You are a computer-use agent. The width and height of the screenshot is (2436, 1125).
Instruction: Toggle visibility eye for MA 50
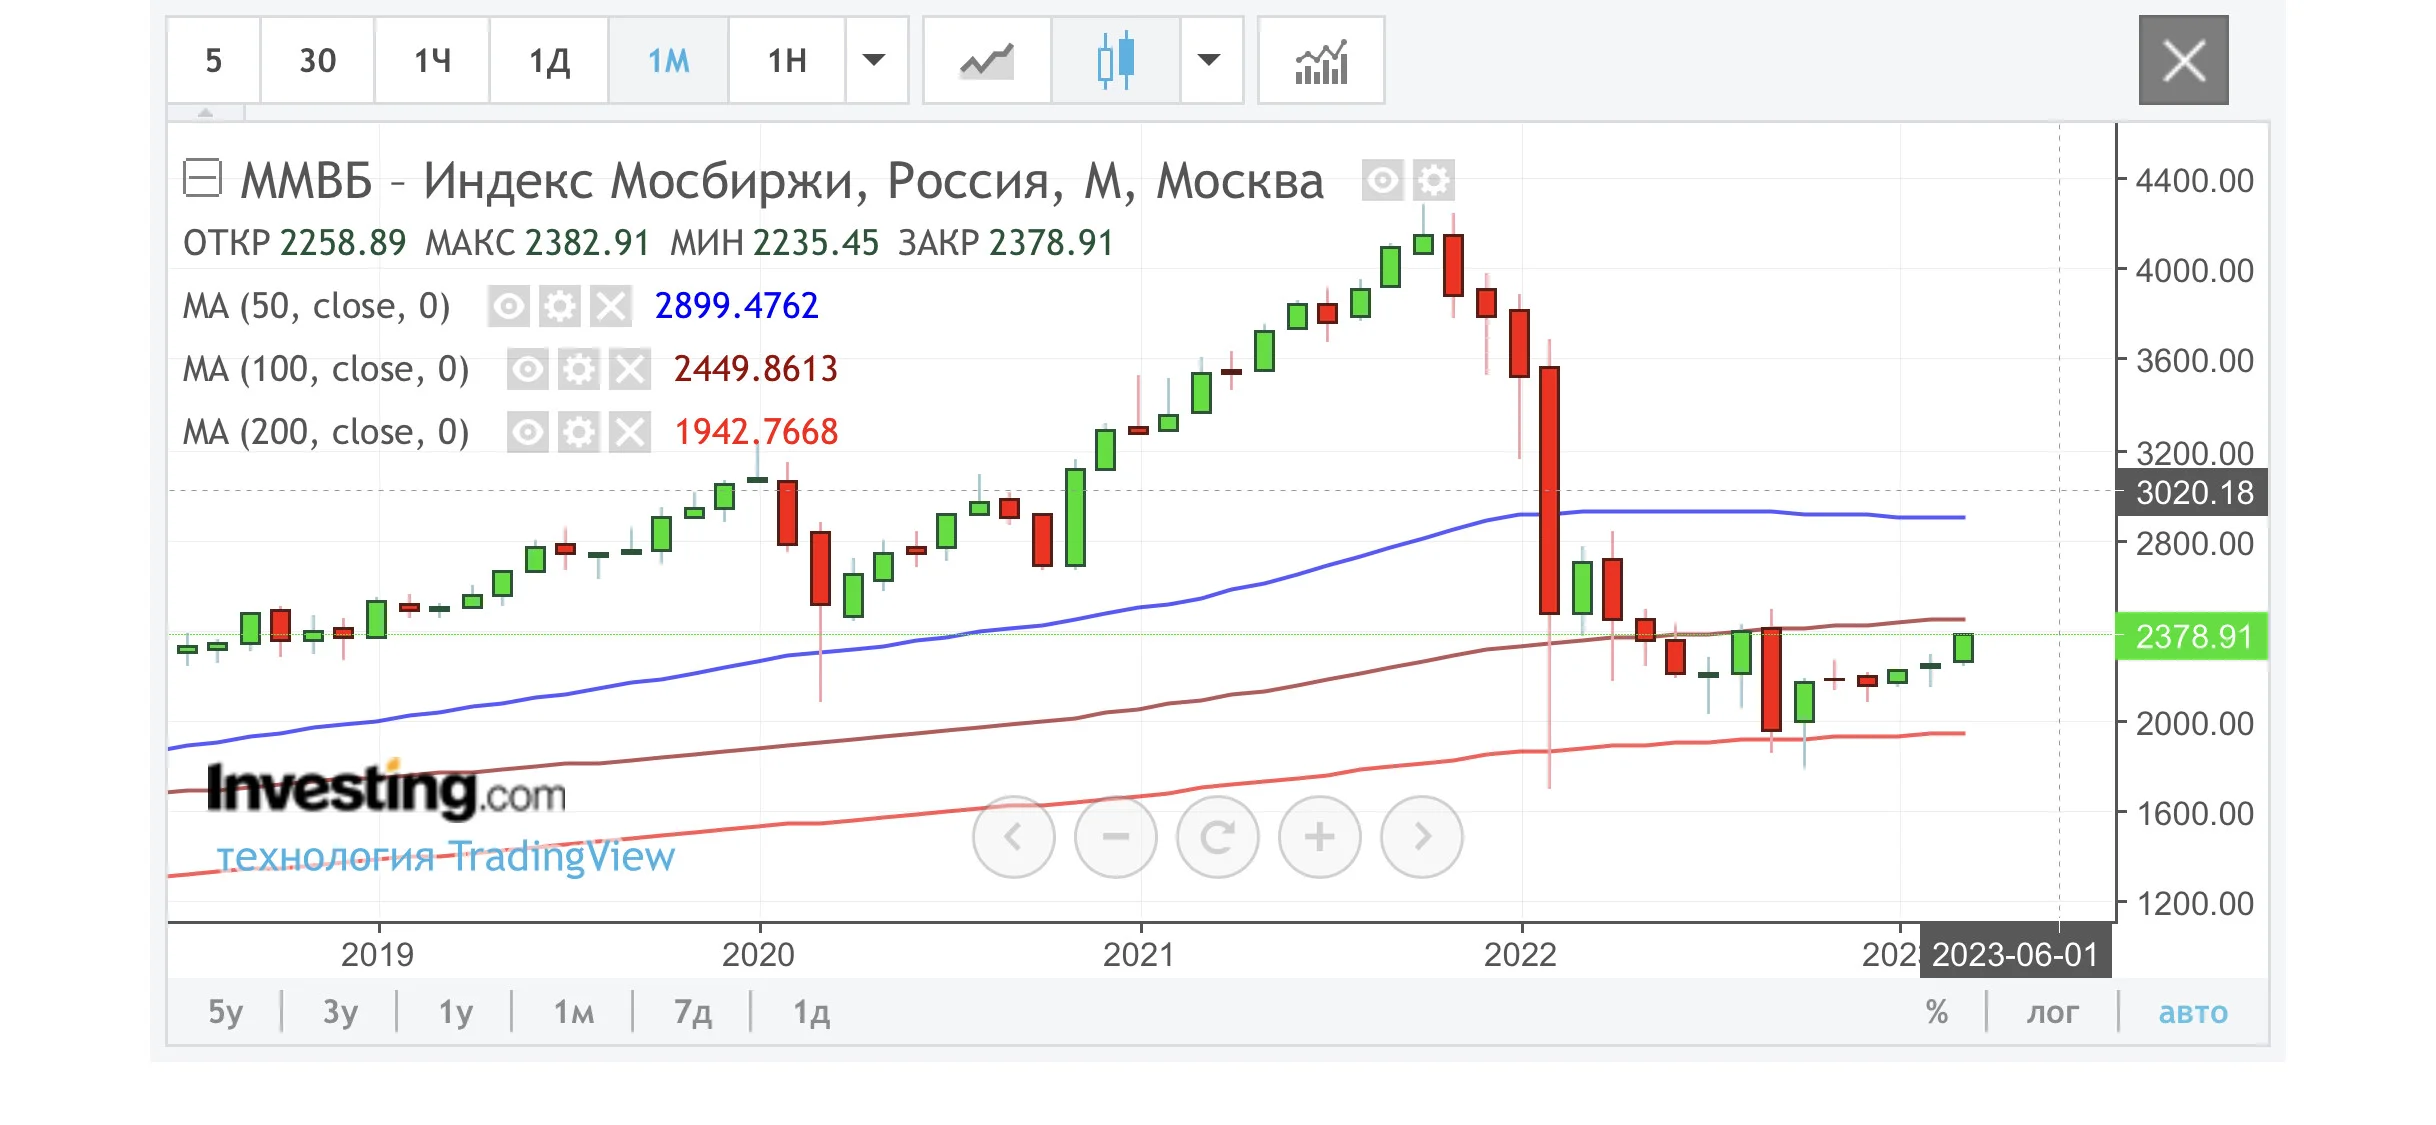coord(508,306)
